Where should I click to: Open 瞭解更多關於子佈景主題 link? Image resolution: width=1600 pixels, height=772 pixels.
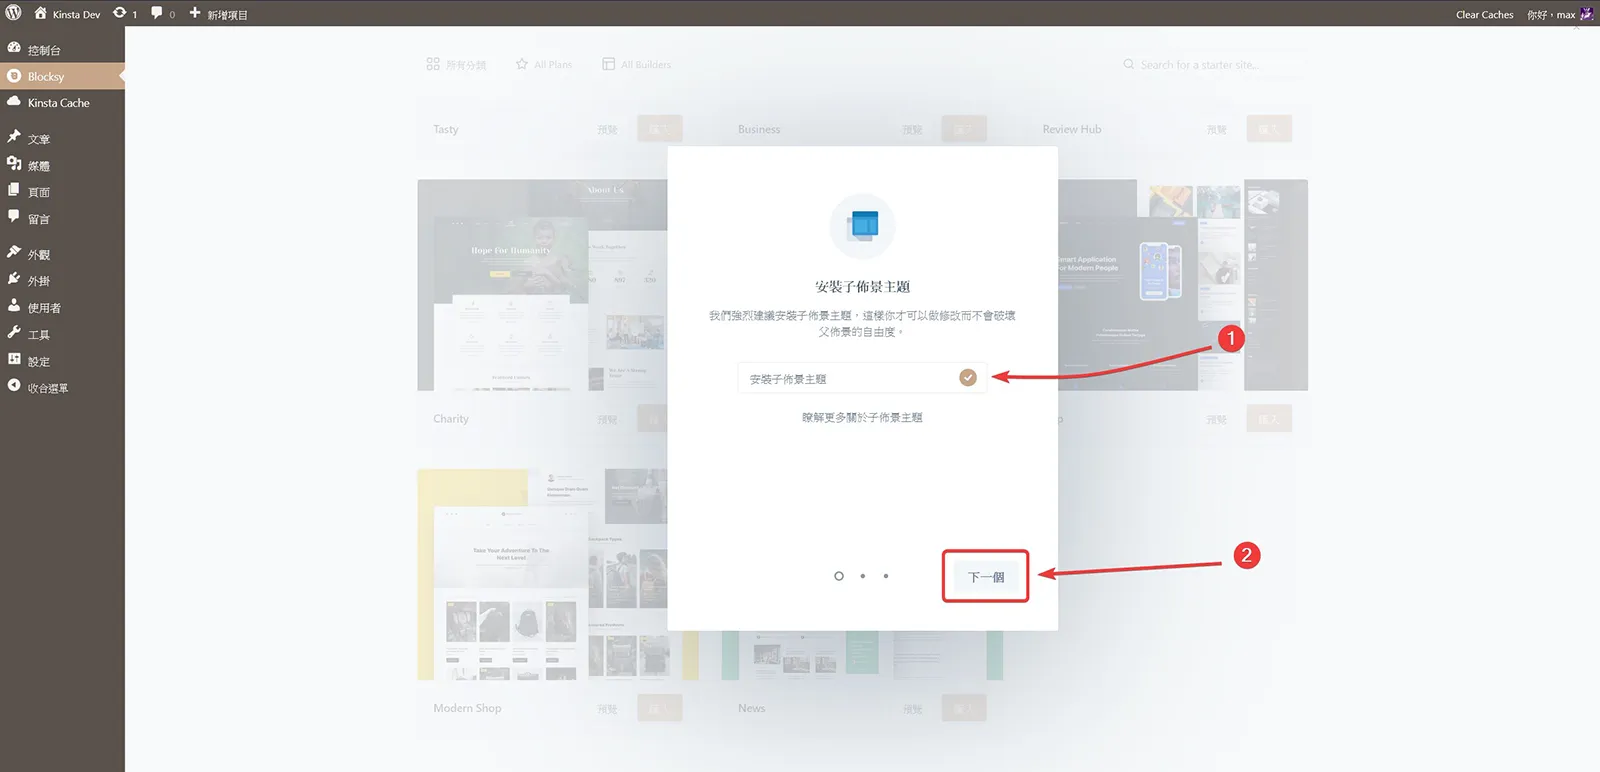pyautogui.click(x=862, y=418)
